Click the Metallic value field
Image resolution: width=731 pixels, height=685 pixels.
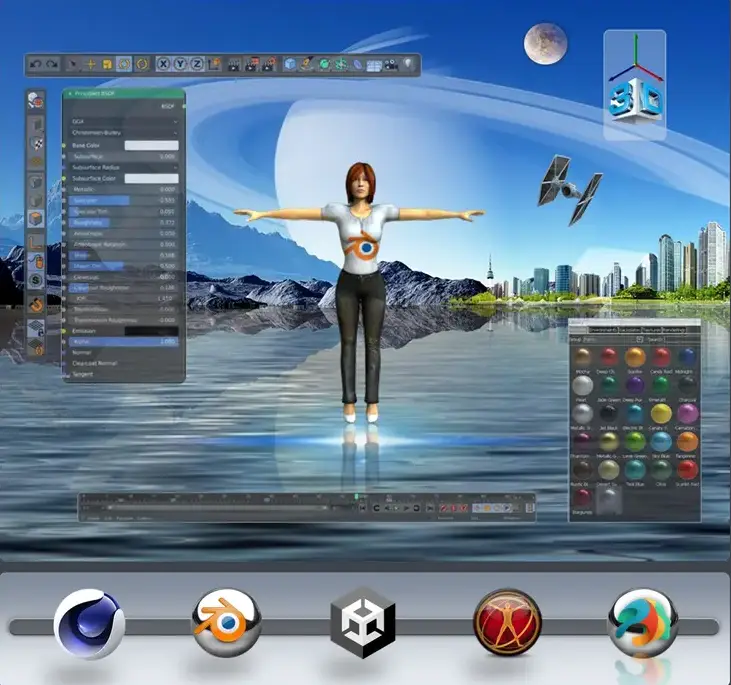[x=124, y=189]
